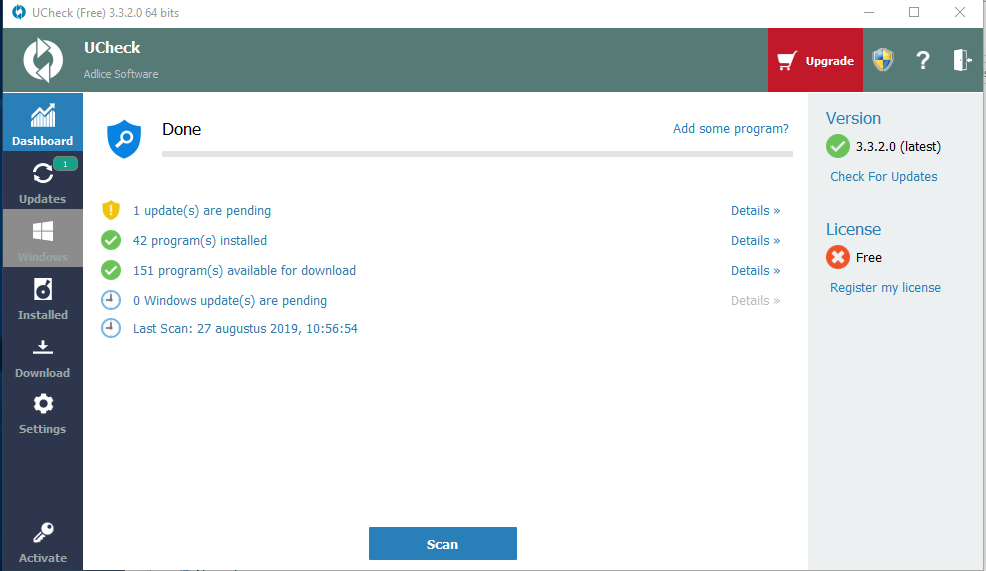
Task: Click the administrator shield icon in header
Action: pyautogui.click(x=883, y=60)
